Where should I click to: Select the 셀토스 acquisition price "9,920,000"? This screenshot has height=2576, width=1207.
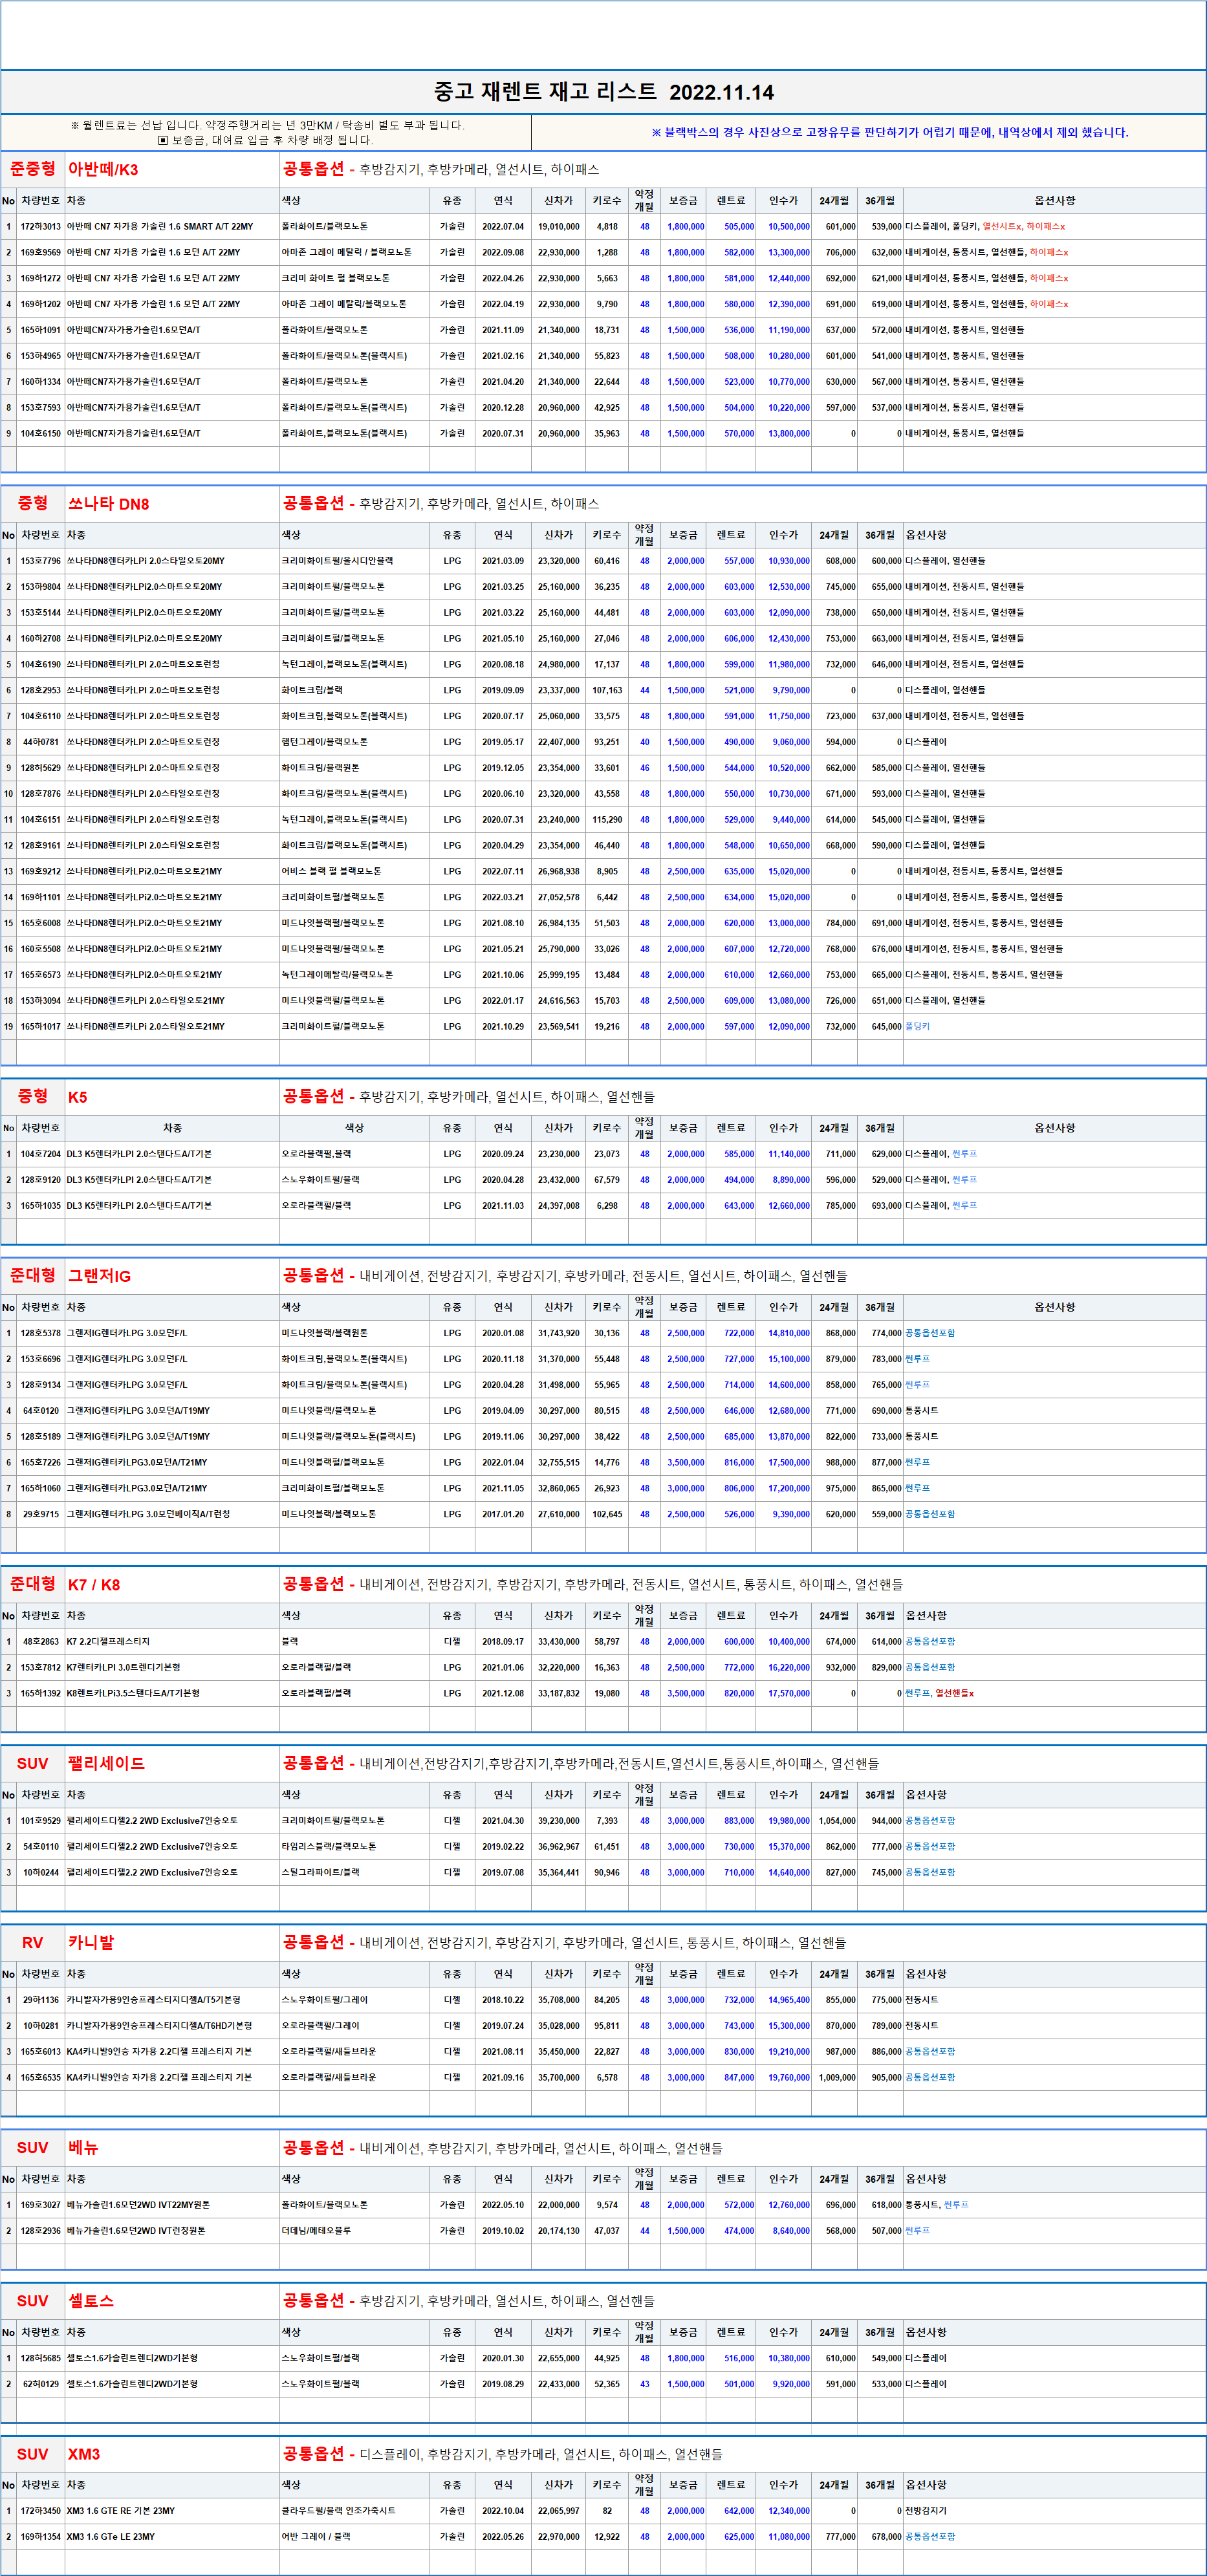click(791, 2384)
